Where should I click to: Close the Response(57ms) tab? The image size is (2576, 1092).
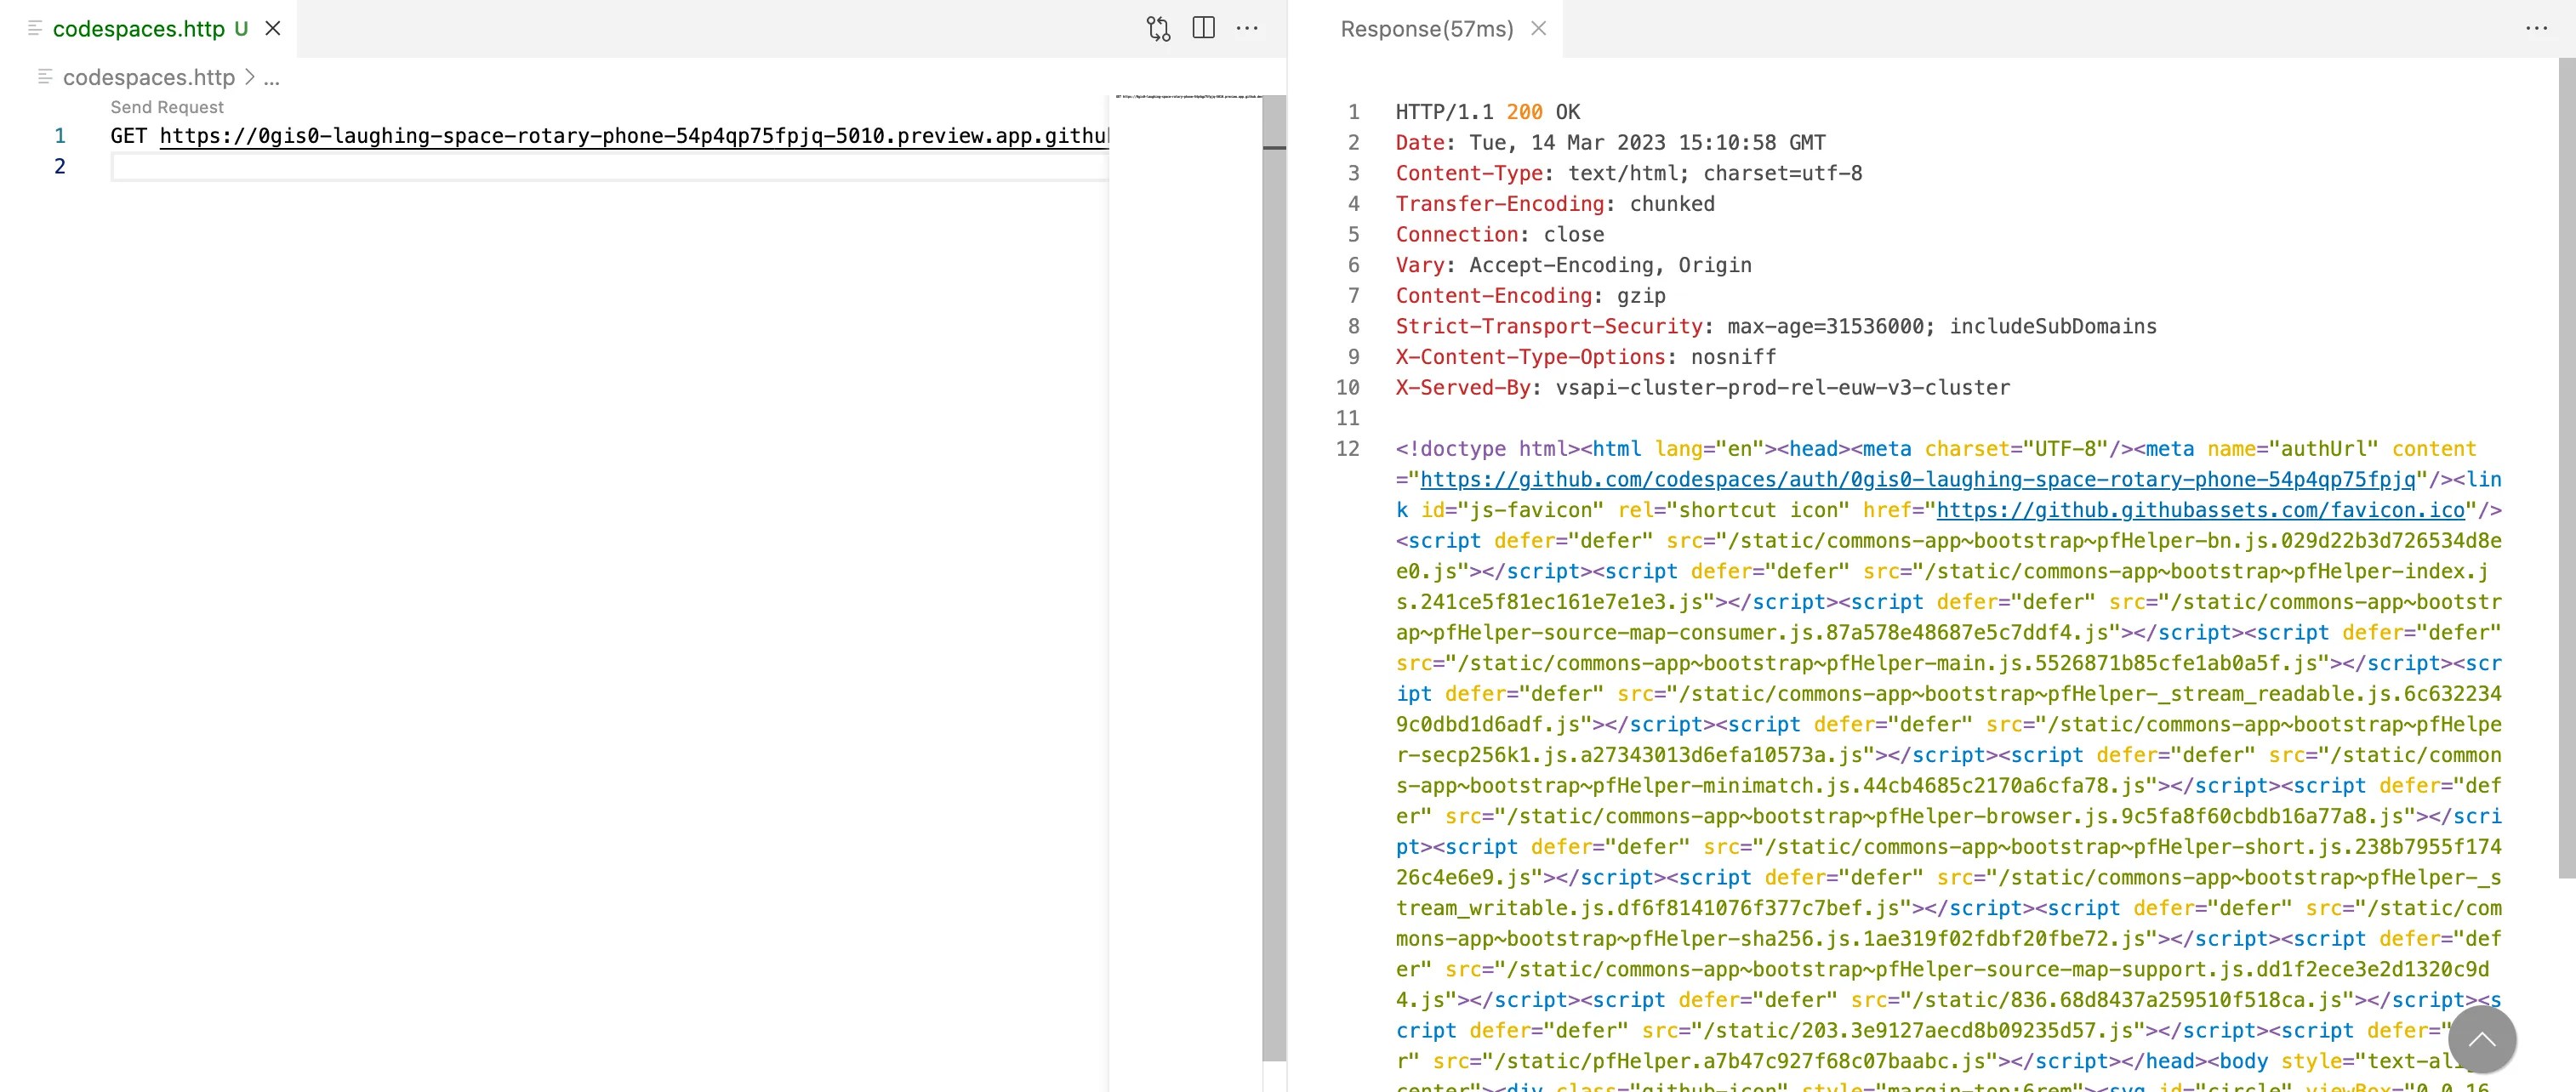[1539, 28]
